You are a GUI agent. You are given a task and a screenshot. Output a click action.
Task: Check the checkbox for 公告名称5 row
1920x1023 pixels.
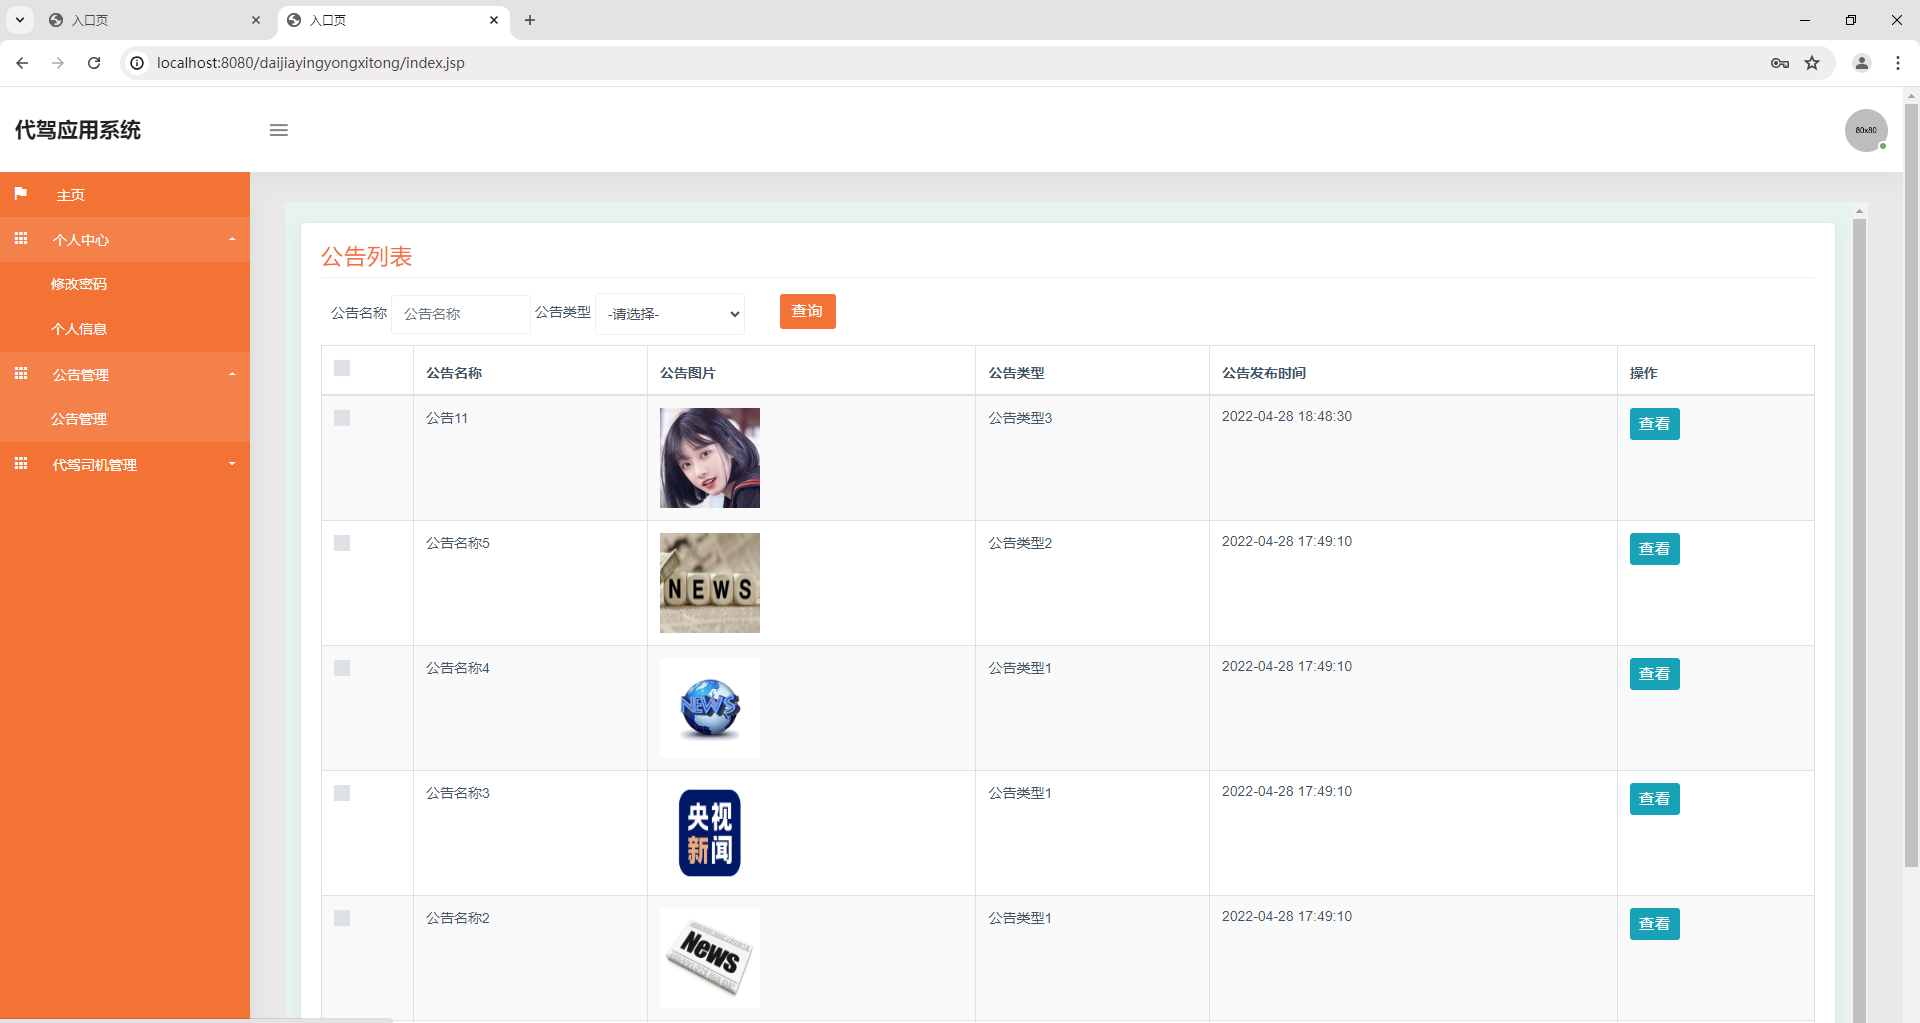click(x=342, y=543)
